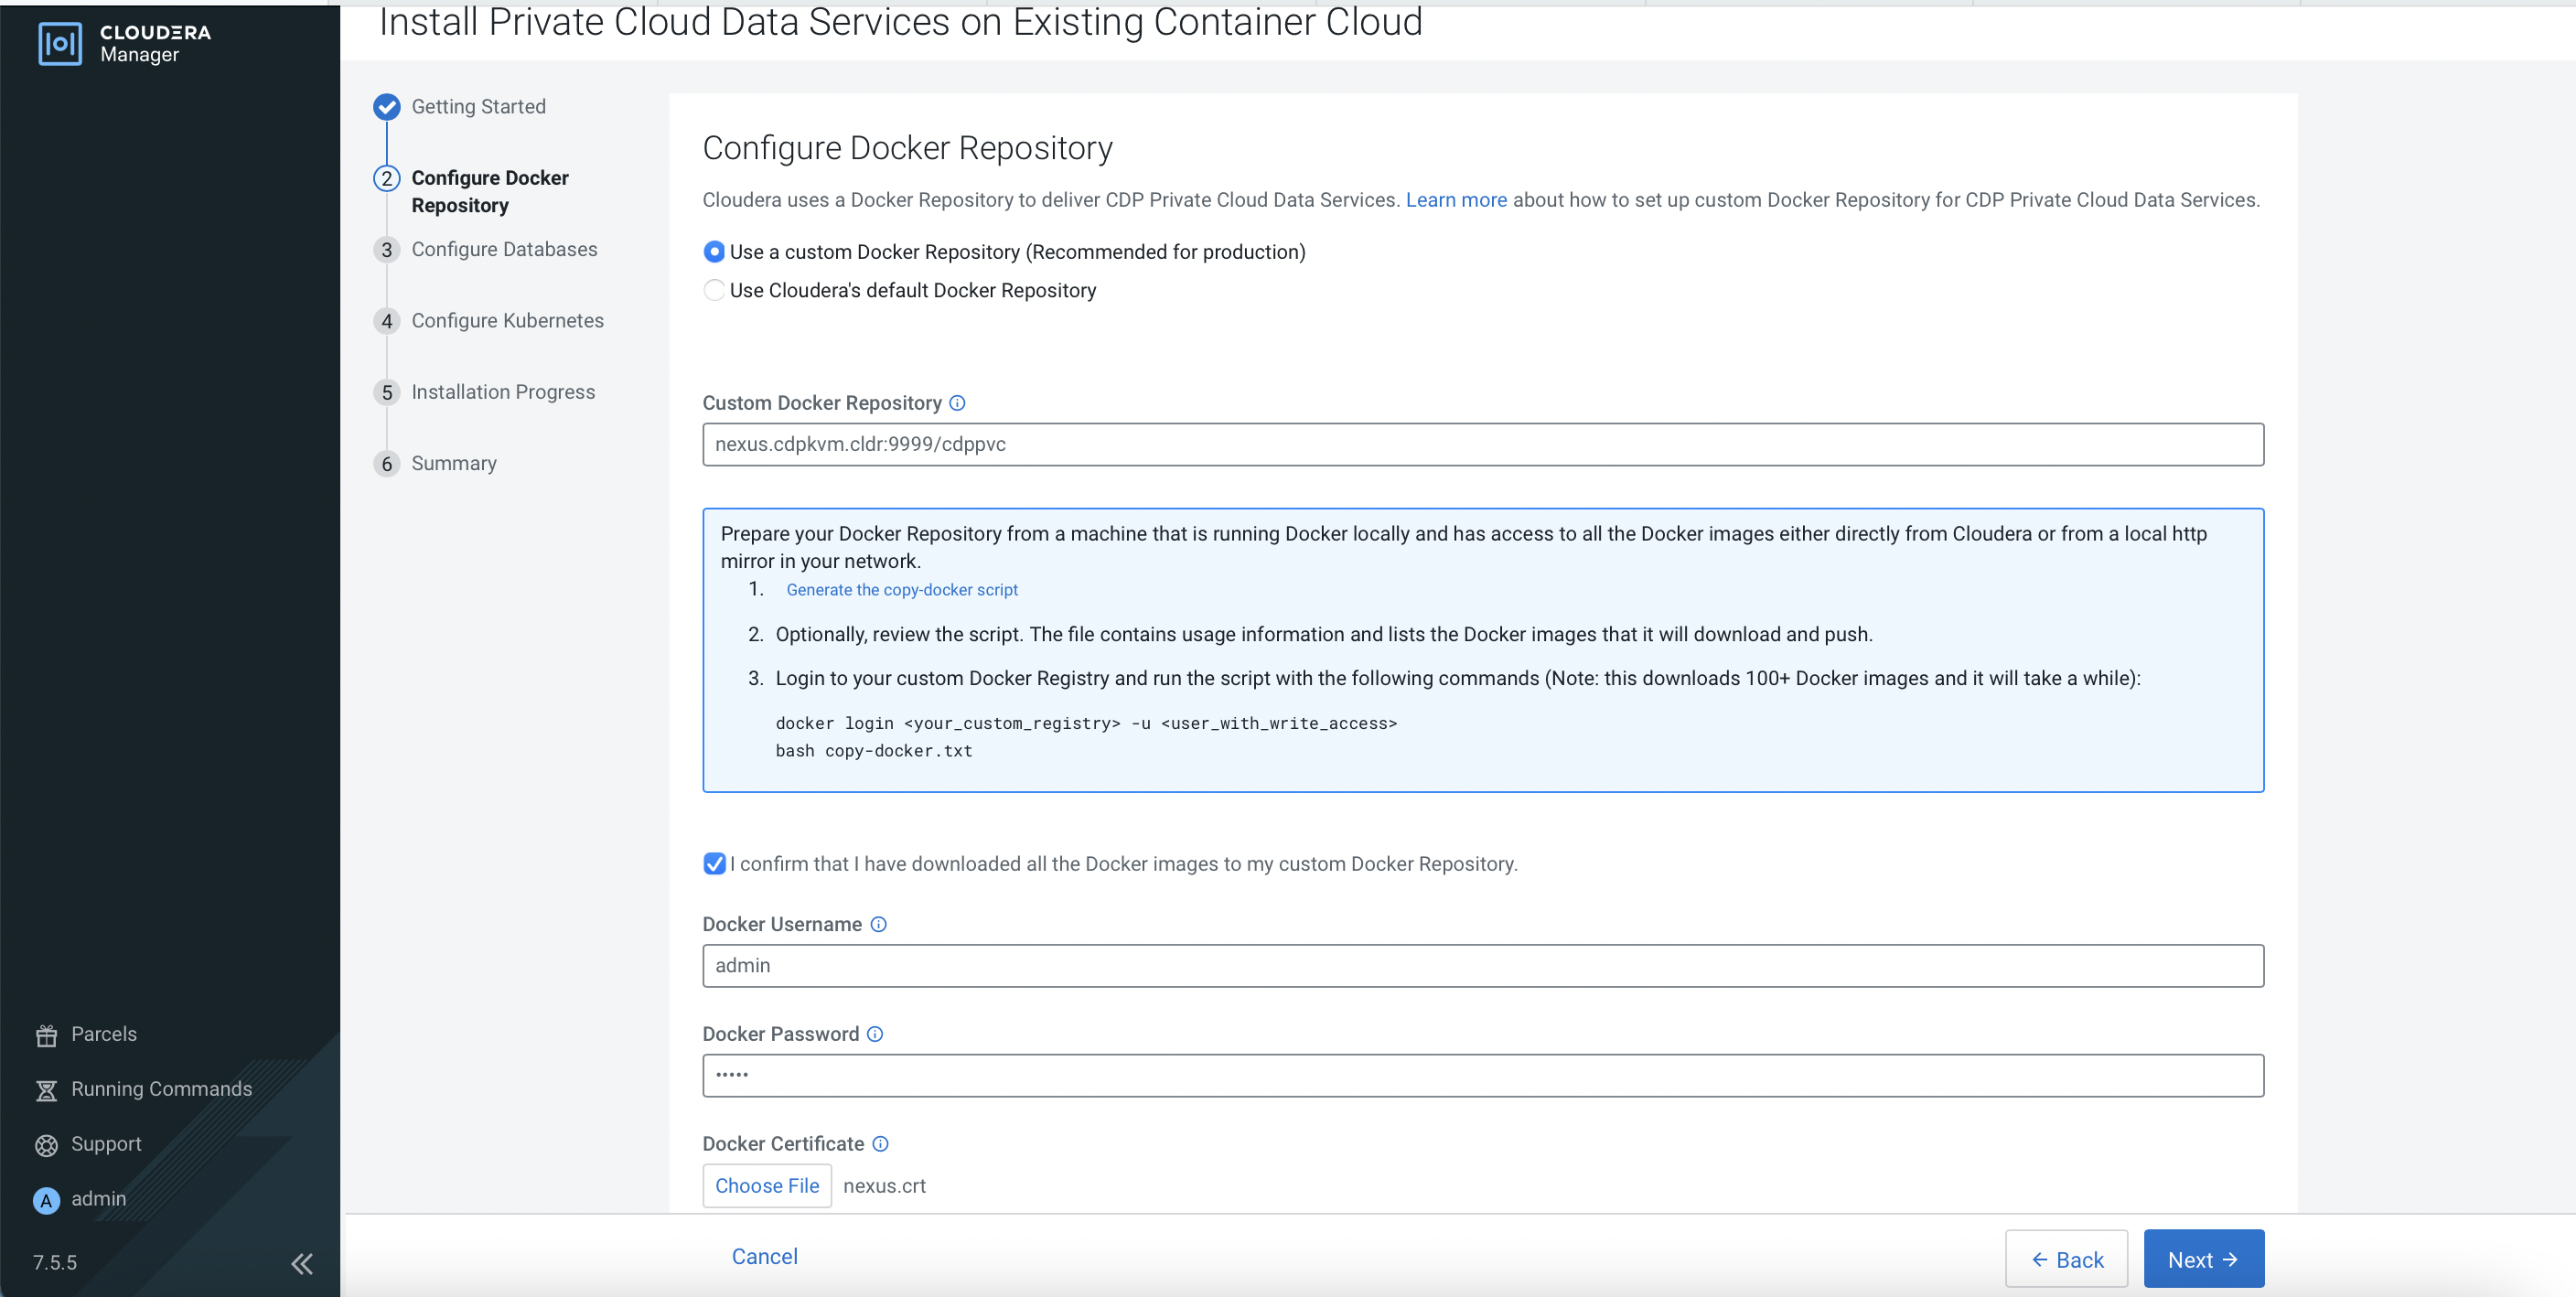
Task: Select Use Cloudera's default Docker Repository
Action: point(714,290)
